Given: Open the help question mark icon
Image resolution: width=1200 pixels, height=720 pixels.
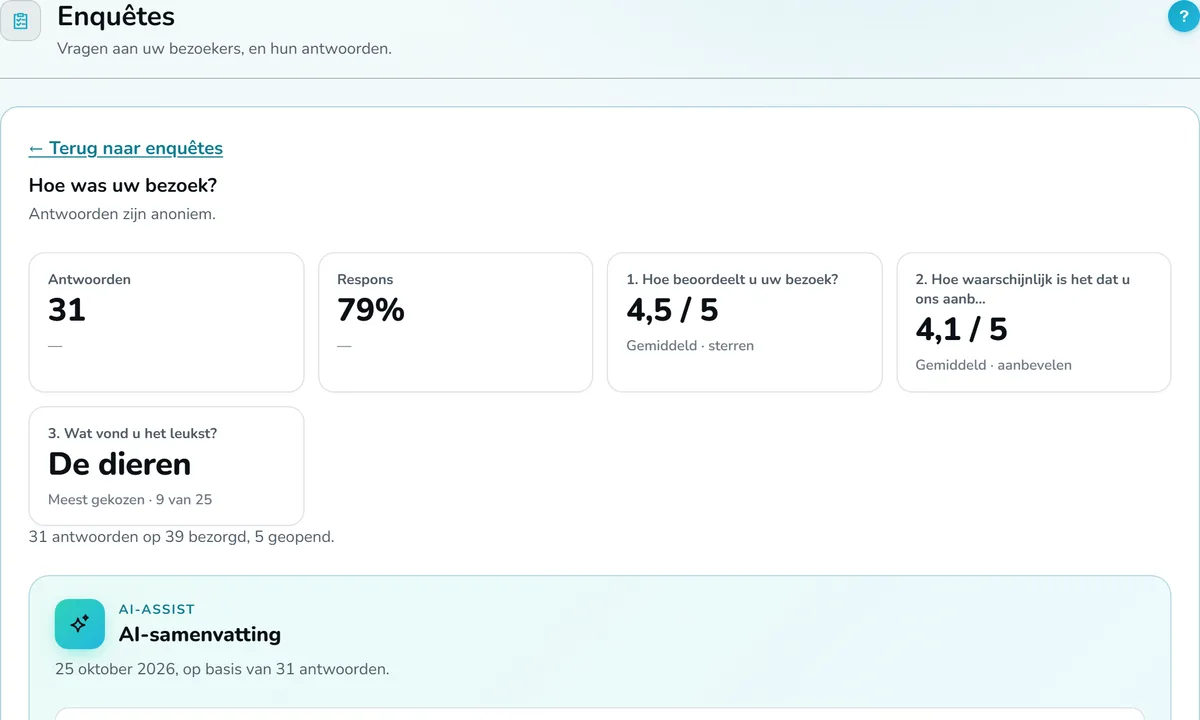Looking at the screenshot, I should pyautogui.click(x=1184, y=16).
